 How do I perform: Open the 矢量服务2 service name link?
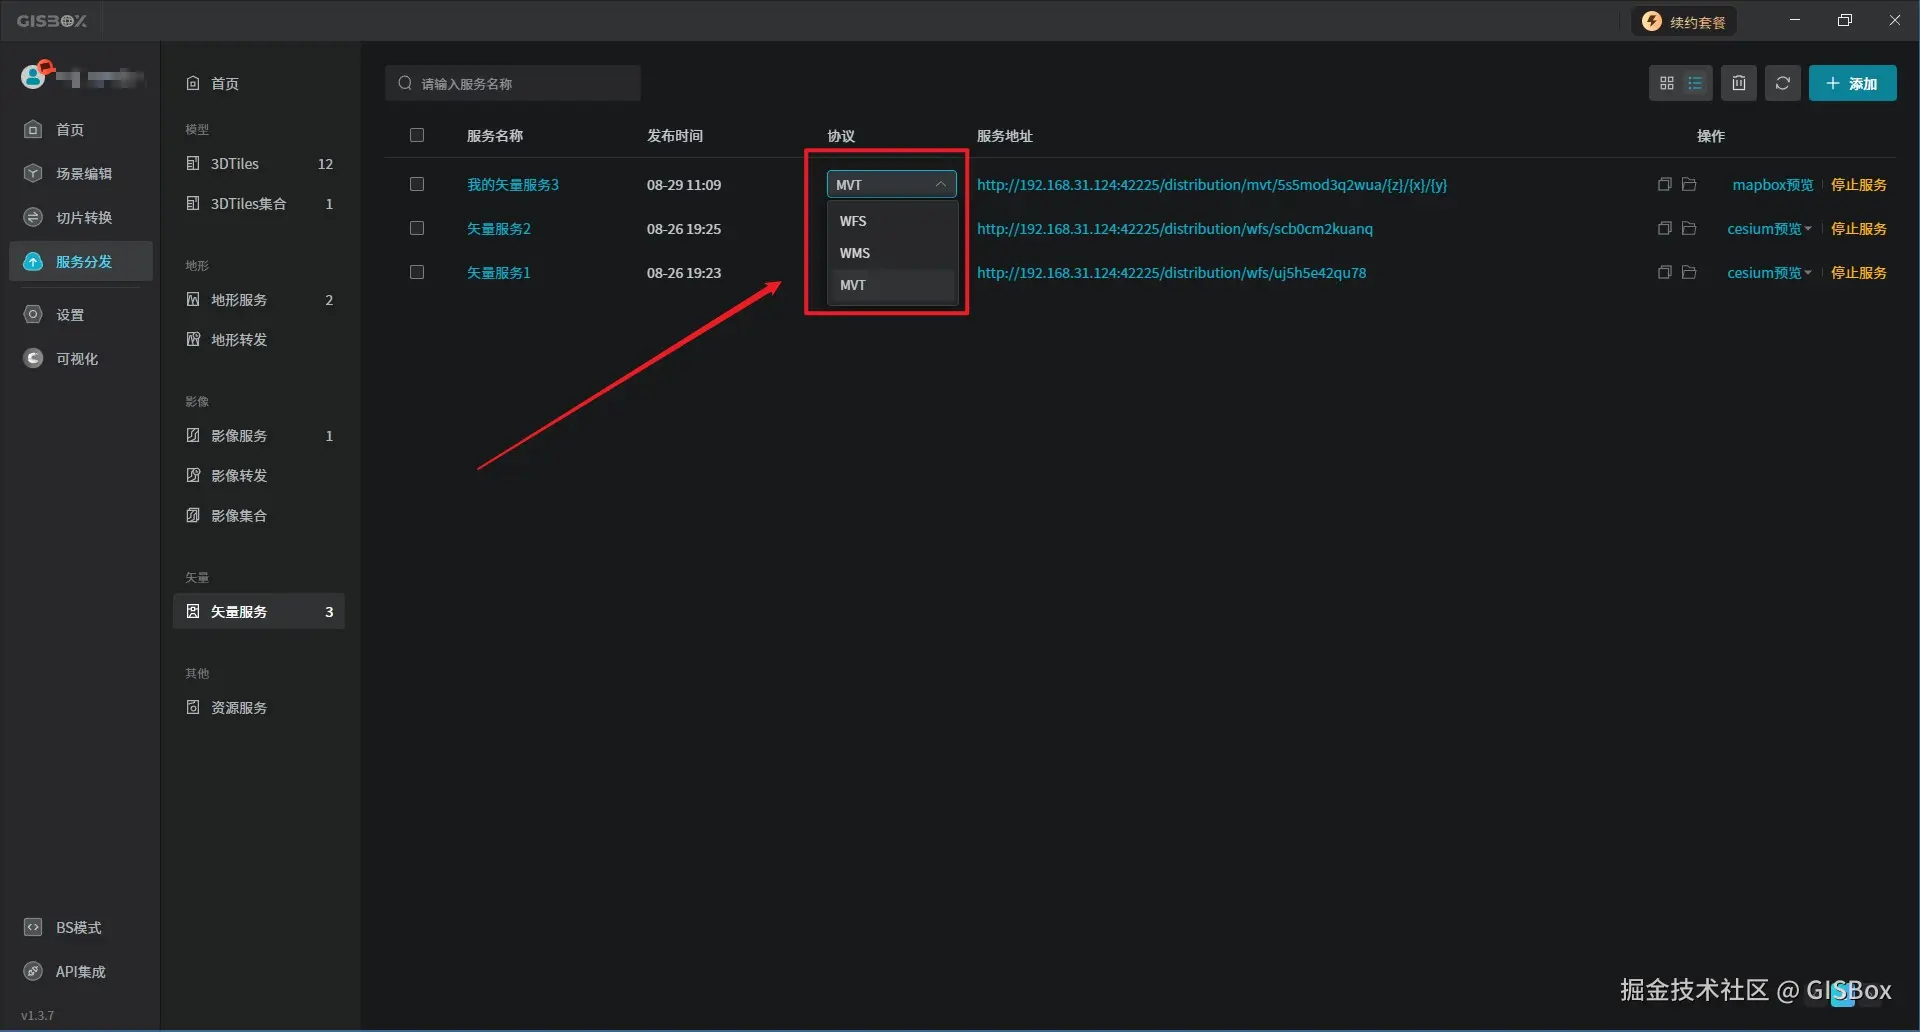(x=499, y=229)
